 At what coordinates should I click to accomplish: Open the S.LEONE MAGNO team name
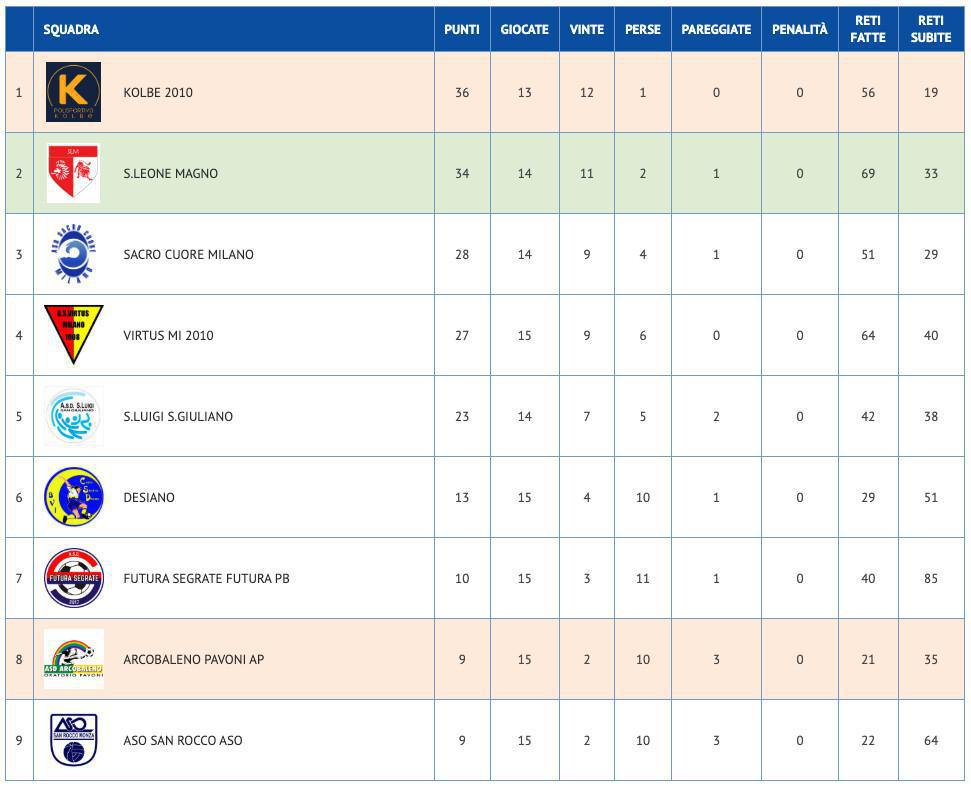pos(170,173)
